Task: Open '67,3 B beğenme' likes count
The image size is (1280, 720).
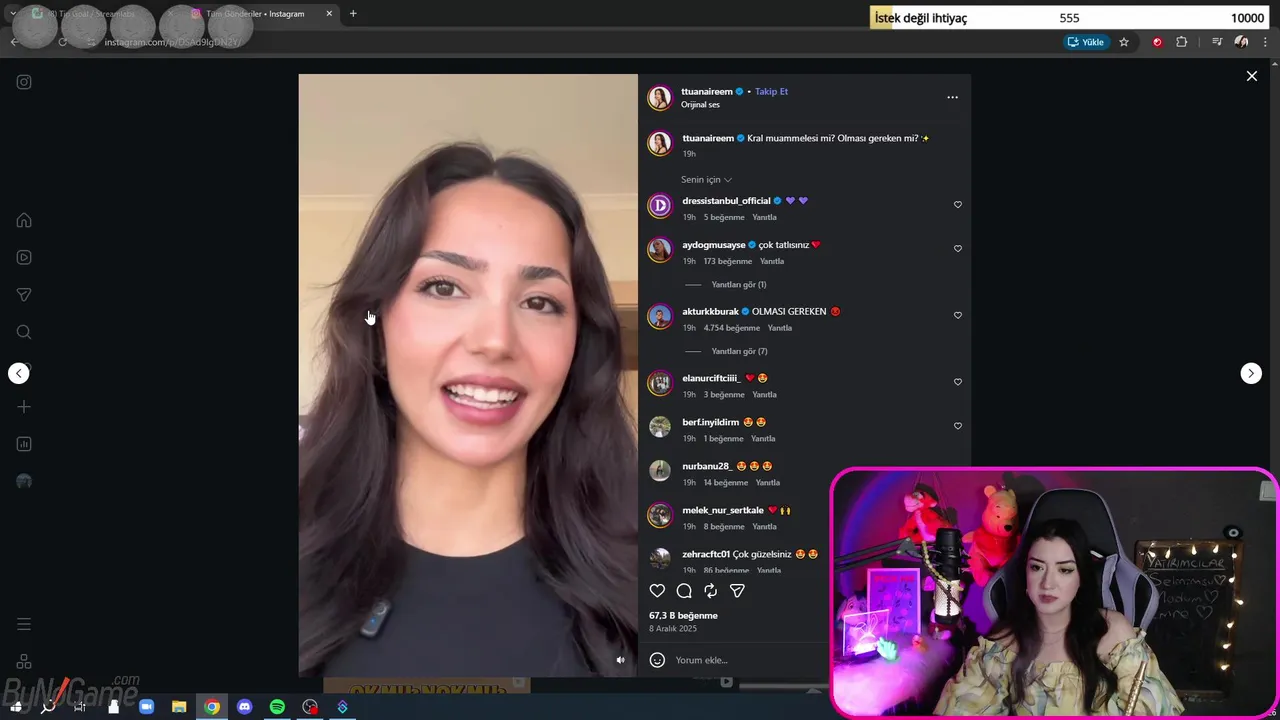Action: point(683,616)
